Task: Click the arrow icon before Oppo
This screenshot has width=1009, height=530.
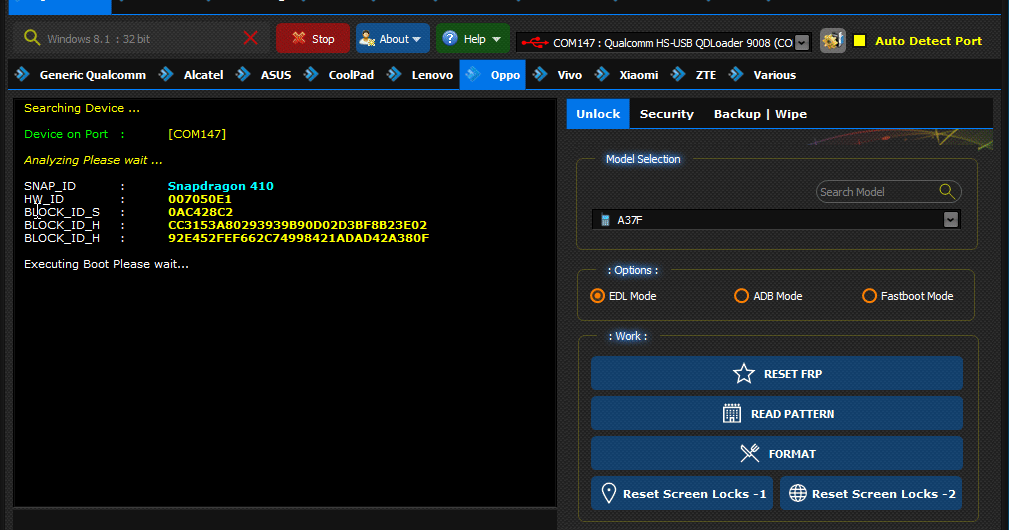Action: [x=473, y=74]
